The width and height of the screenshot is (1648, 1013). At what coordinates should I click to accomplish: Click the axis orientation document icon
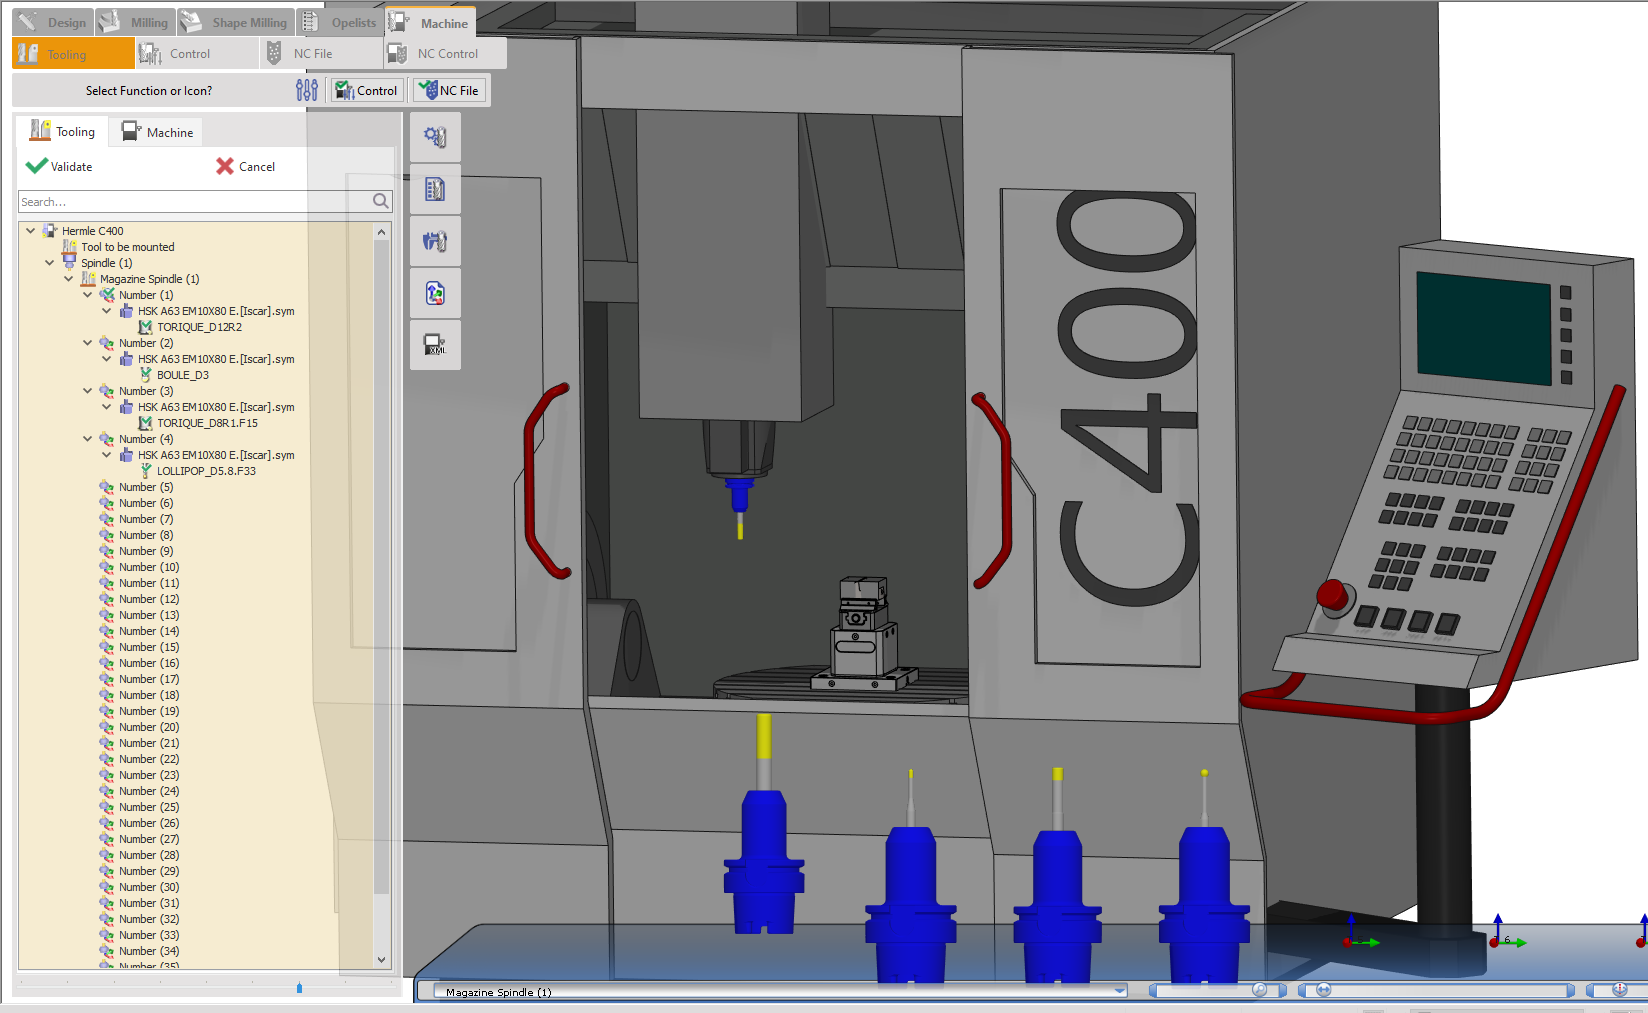pyautogui.click(x=435, y=293)
